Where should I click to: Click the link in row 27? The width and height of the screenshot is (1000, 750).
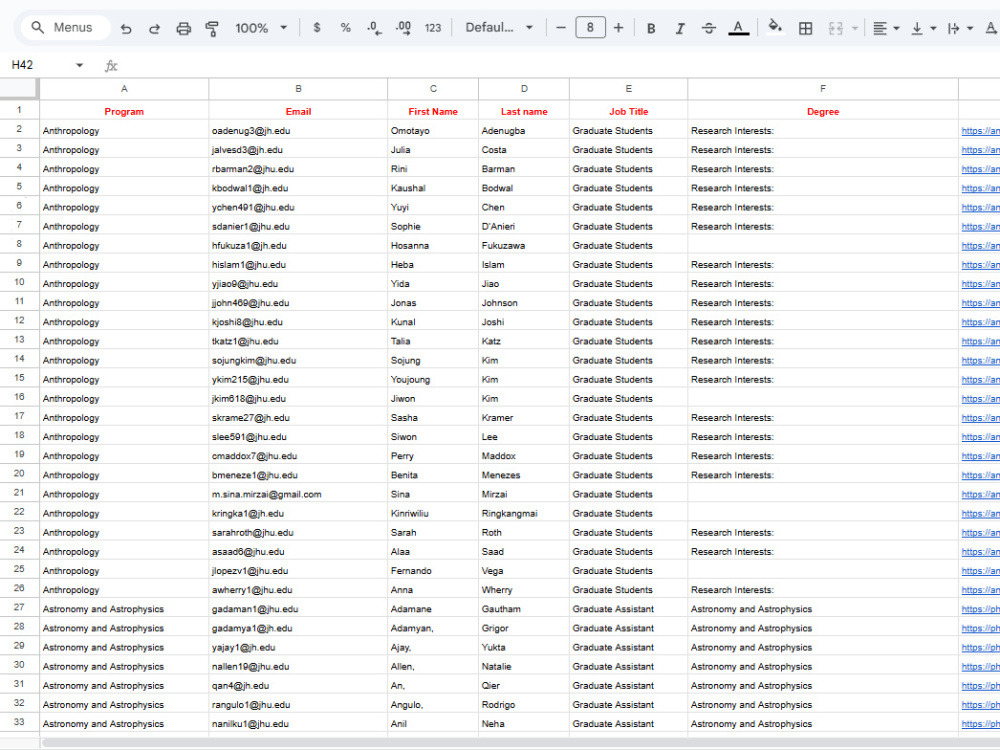(x=980, y=609)
